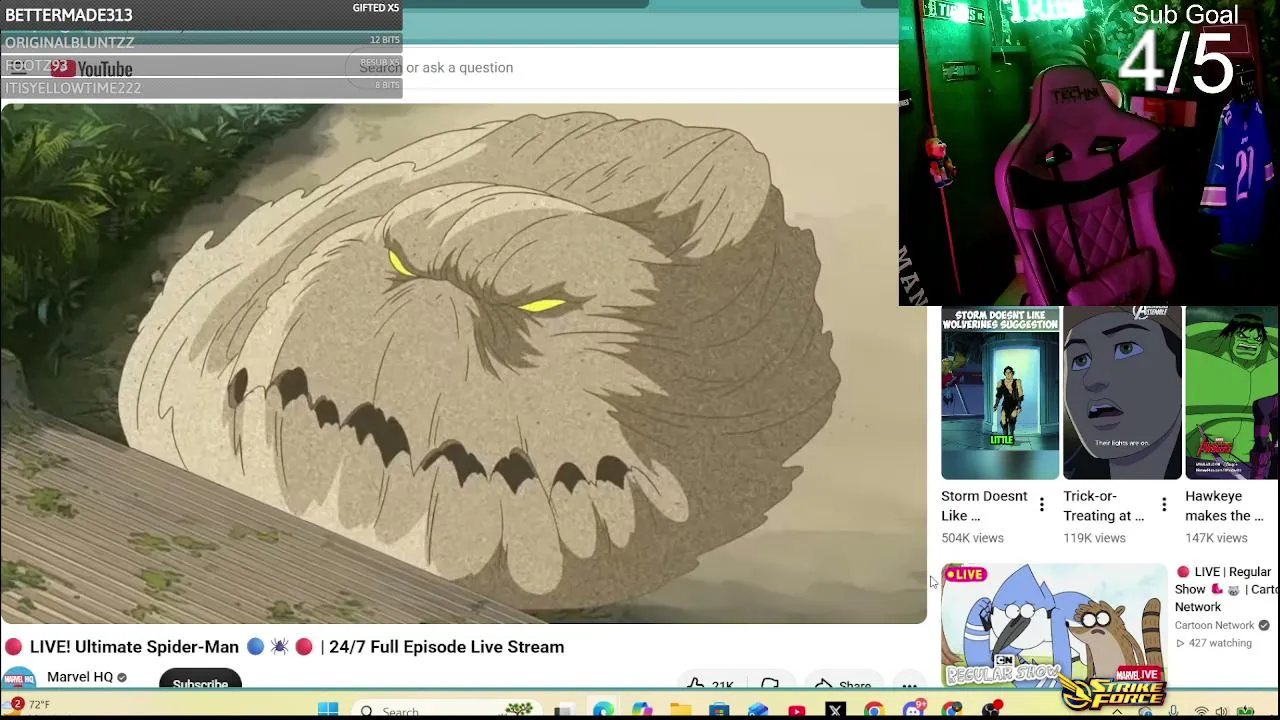Click the 'Trick-or-Treating at ...' title
The image size is (1280, 720).
[1103, 506]
